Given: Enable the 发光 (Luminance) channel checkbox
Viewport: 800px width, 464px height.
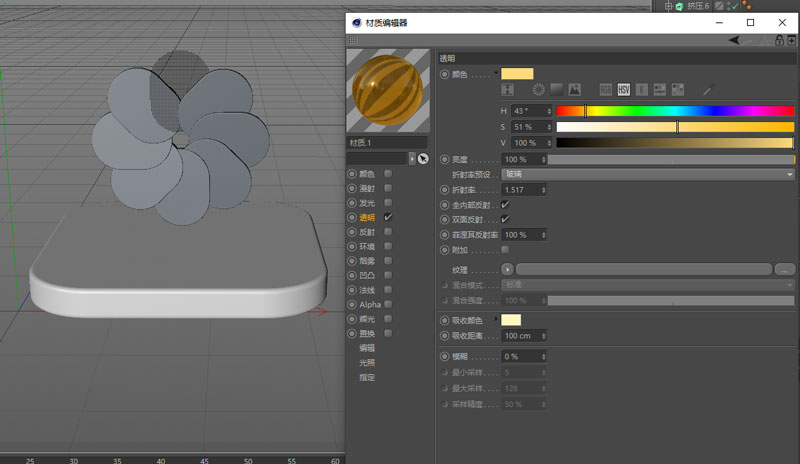Looking at the screenshot, I should click(388, 203).
